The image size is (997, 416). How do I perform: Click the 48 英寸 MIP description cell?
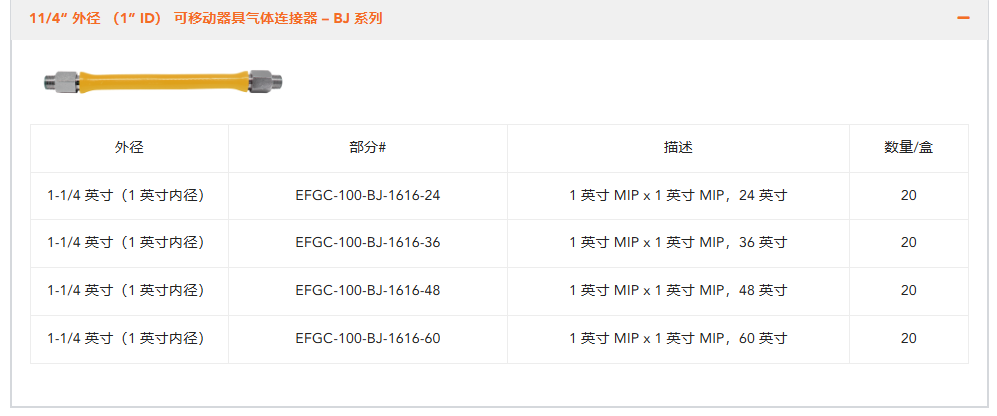678,291
